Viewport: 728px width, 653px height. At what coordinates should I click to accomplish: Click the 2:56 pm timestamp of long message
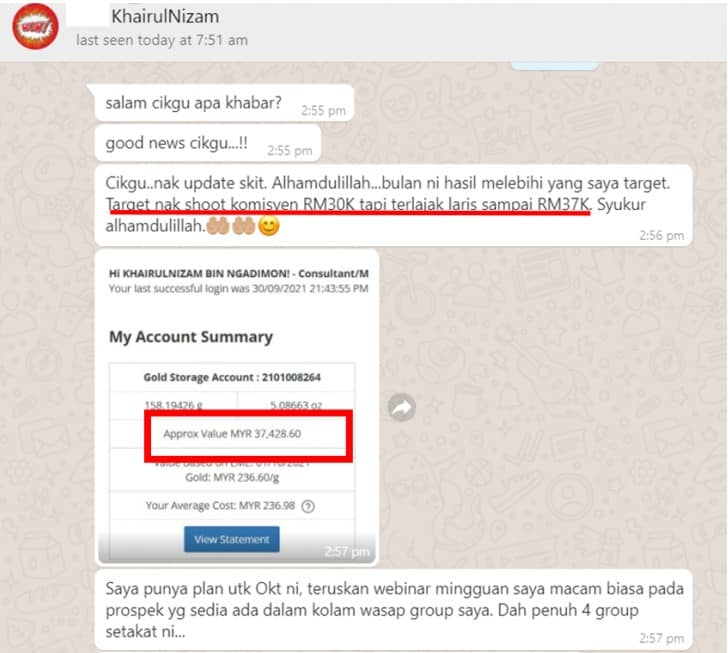coord(662,235)
